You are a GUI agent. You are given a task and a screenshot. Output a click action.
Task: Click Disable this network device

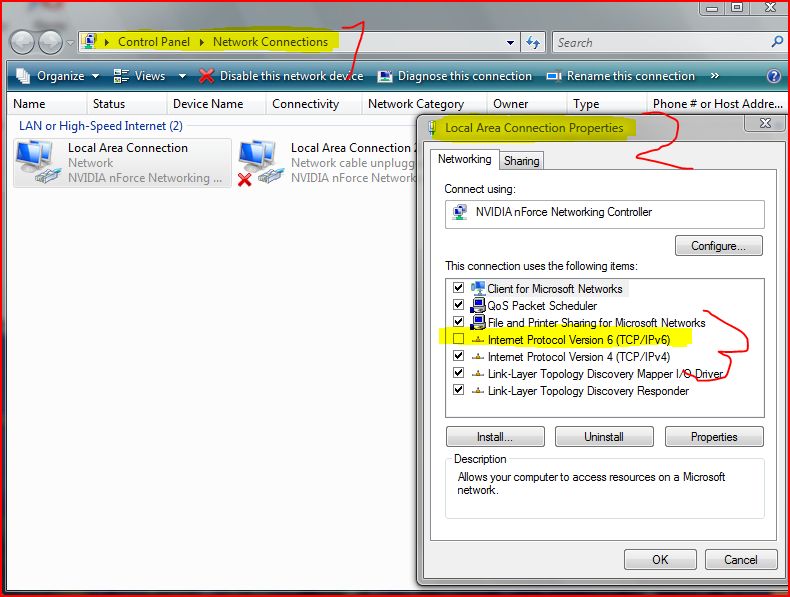[281, 76]
